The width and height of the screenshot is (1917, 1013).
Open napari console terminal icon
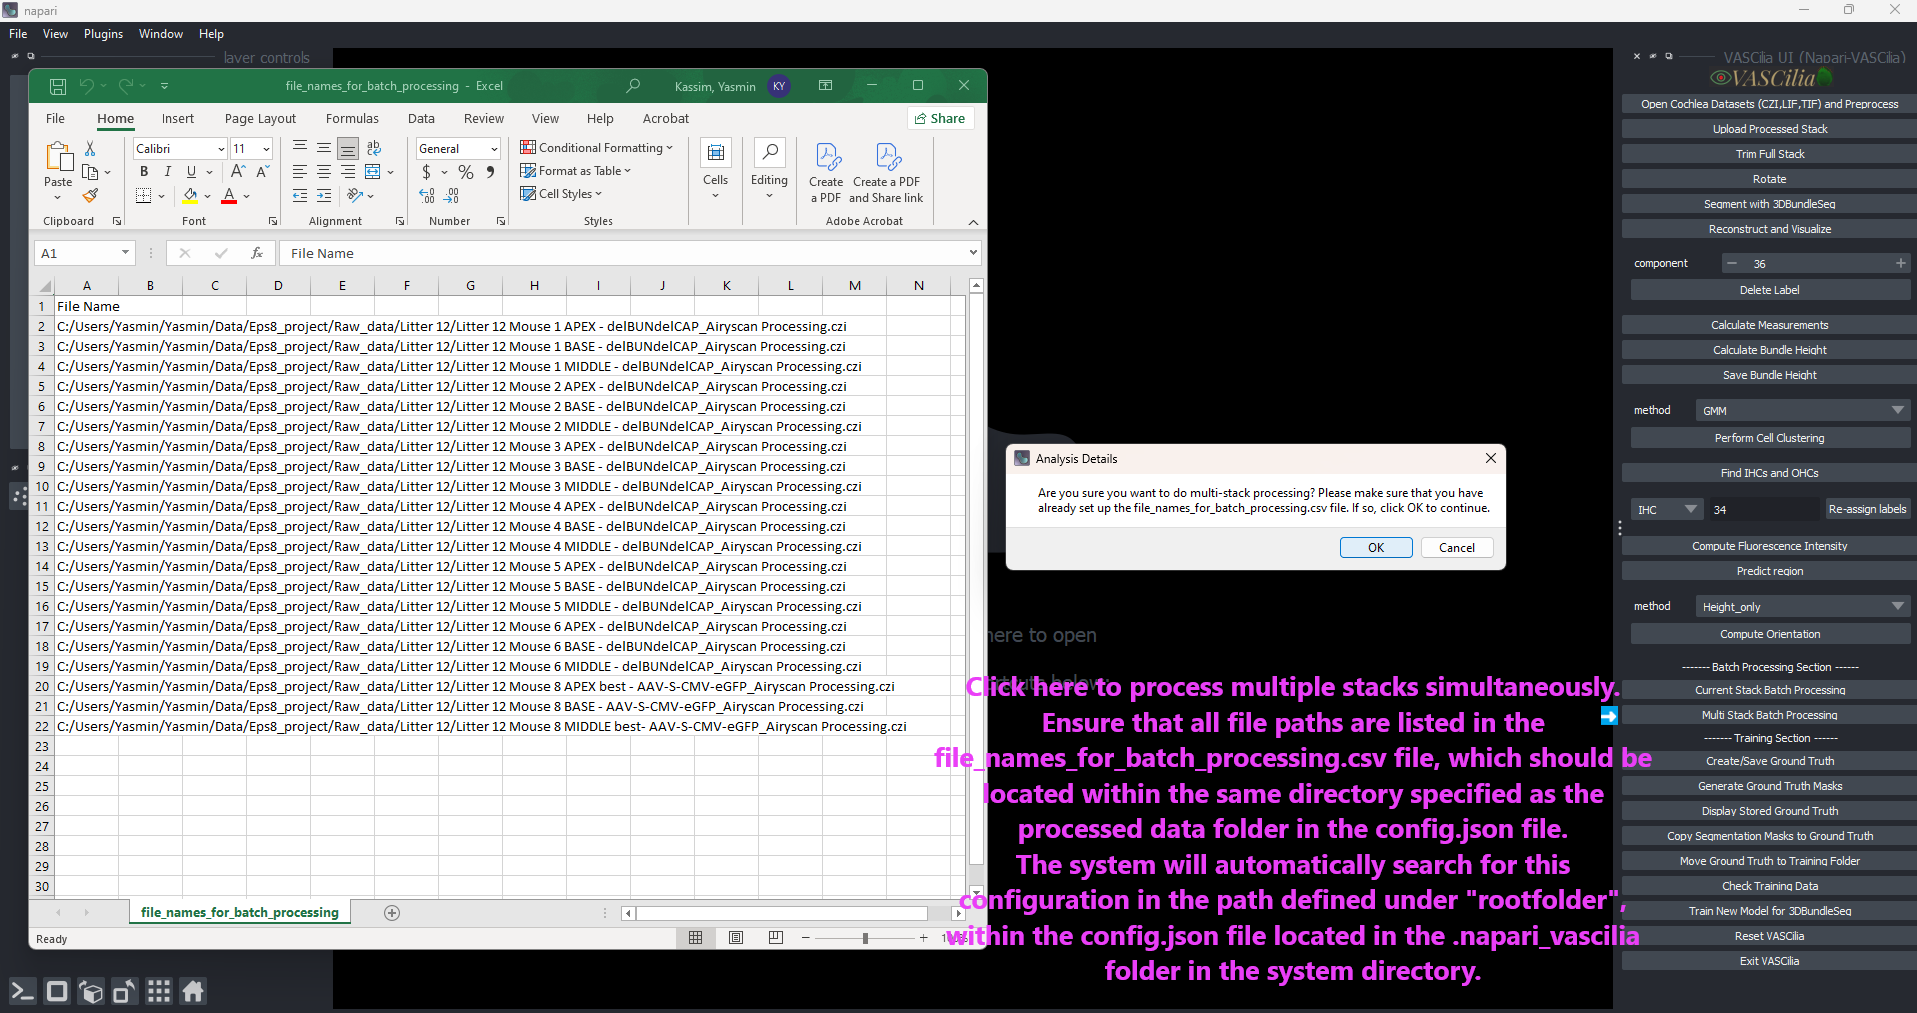pos(22,991)
